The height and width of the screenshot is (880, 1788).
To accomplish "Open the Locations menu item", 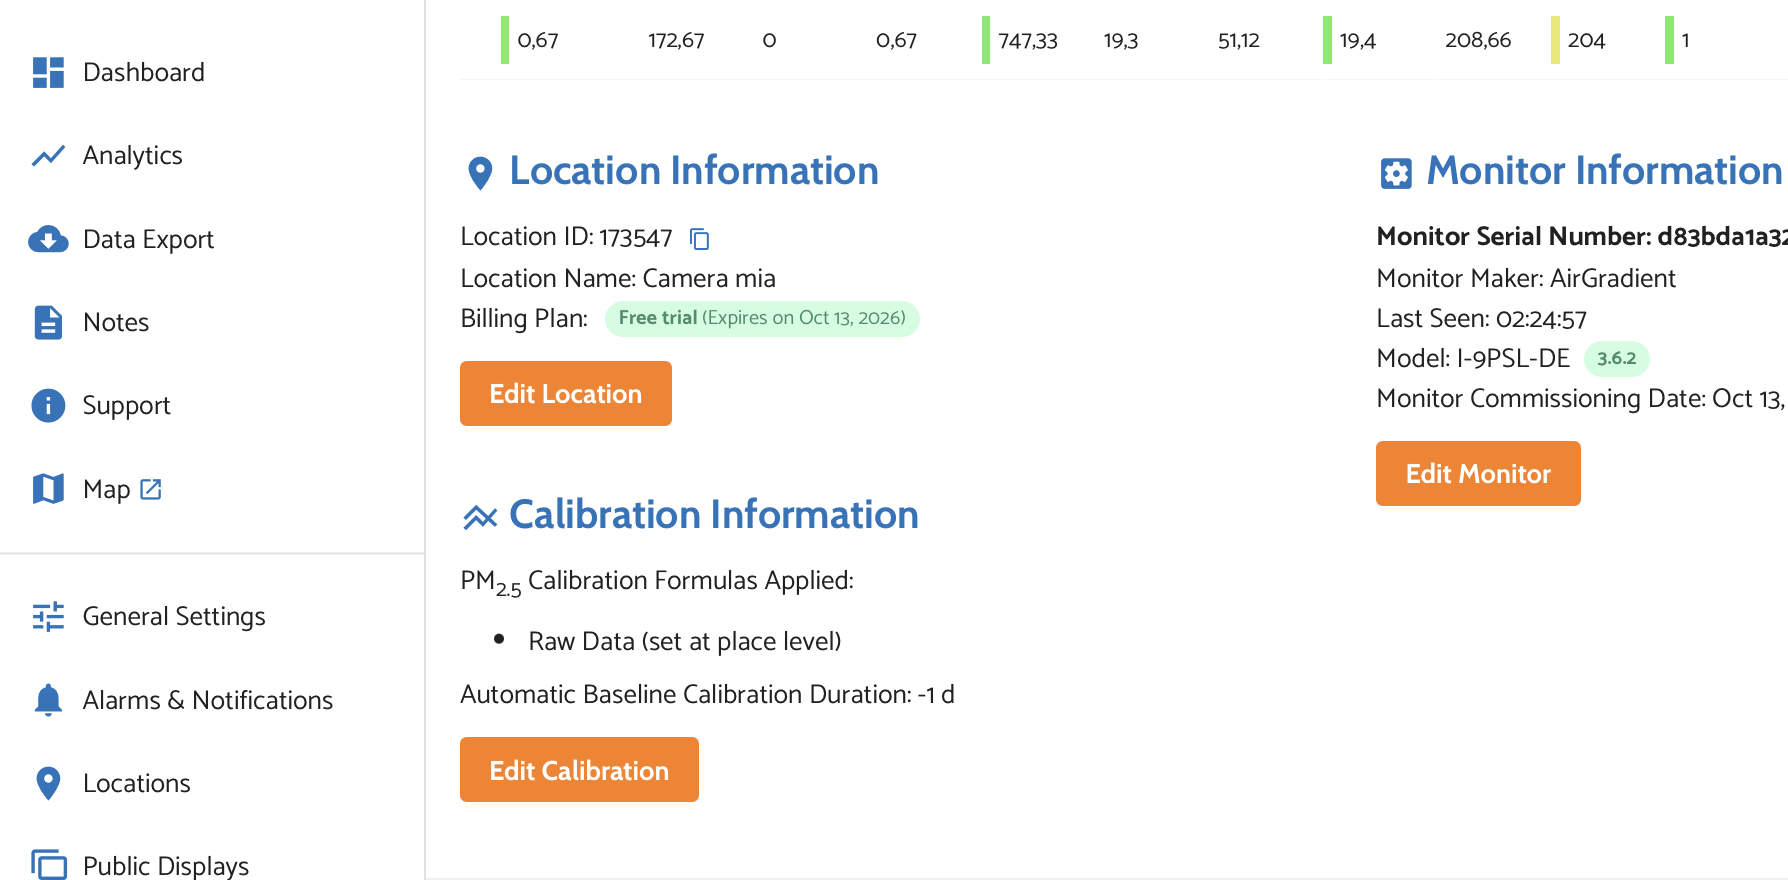I will pyautogui.click(x=136, y=783).
